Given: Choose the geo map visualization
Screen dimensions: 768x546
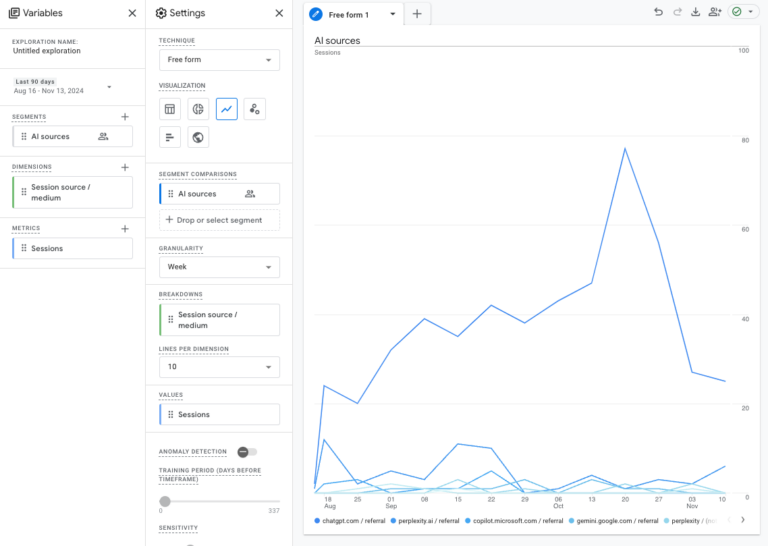Looking at the screenshot, I should (198, 137).
